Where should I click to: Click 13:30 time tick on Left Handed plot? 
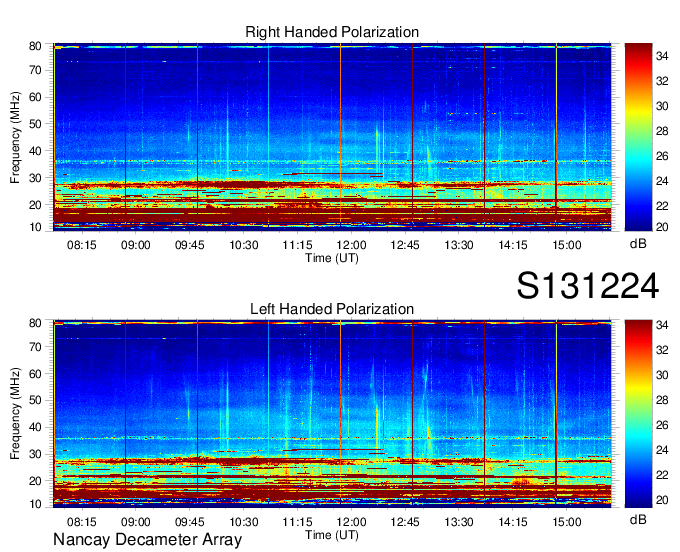(459, 522)
